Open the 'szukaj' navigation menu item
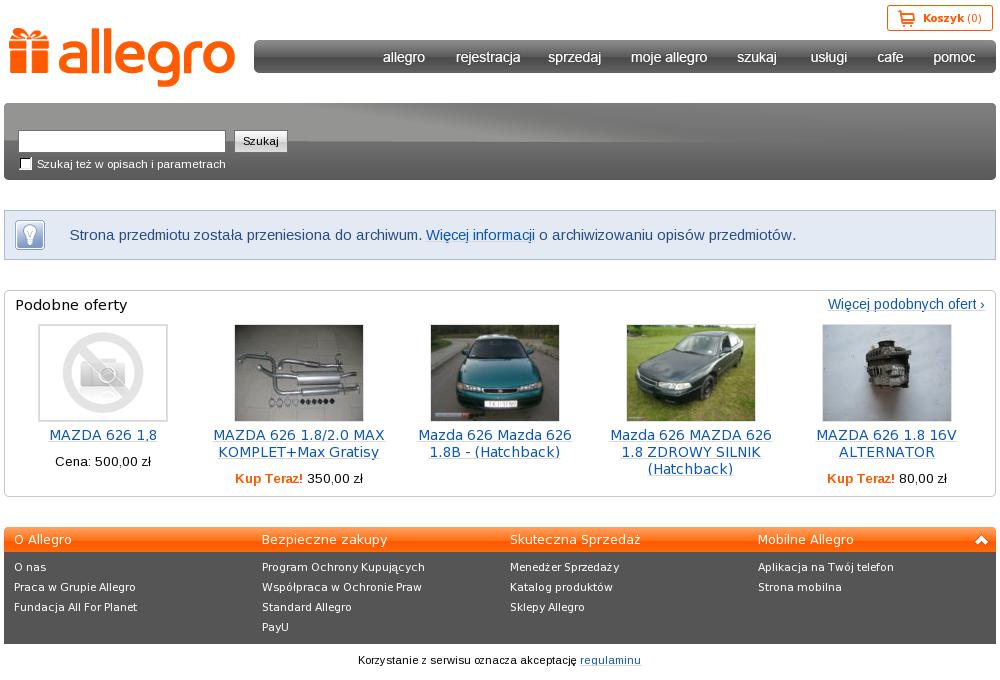This screenshot has width=1000, height=680. click(757, 57)
